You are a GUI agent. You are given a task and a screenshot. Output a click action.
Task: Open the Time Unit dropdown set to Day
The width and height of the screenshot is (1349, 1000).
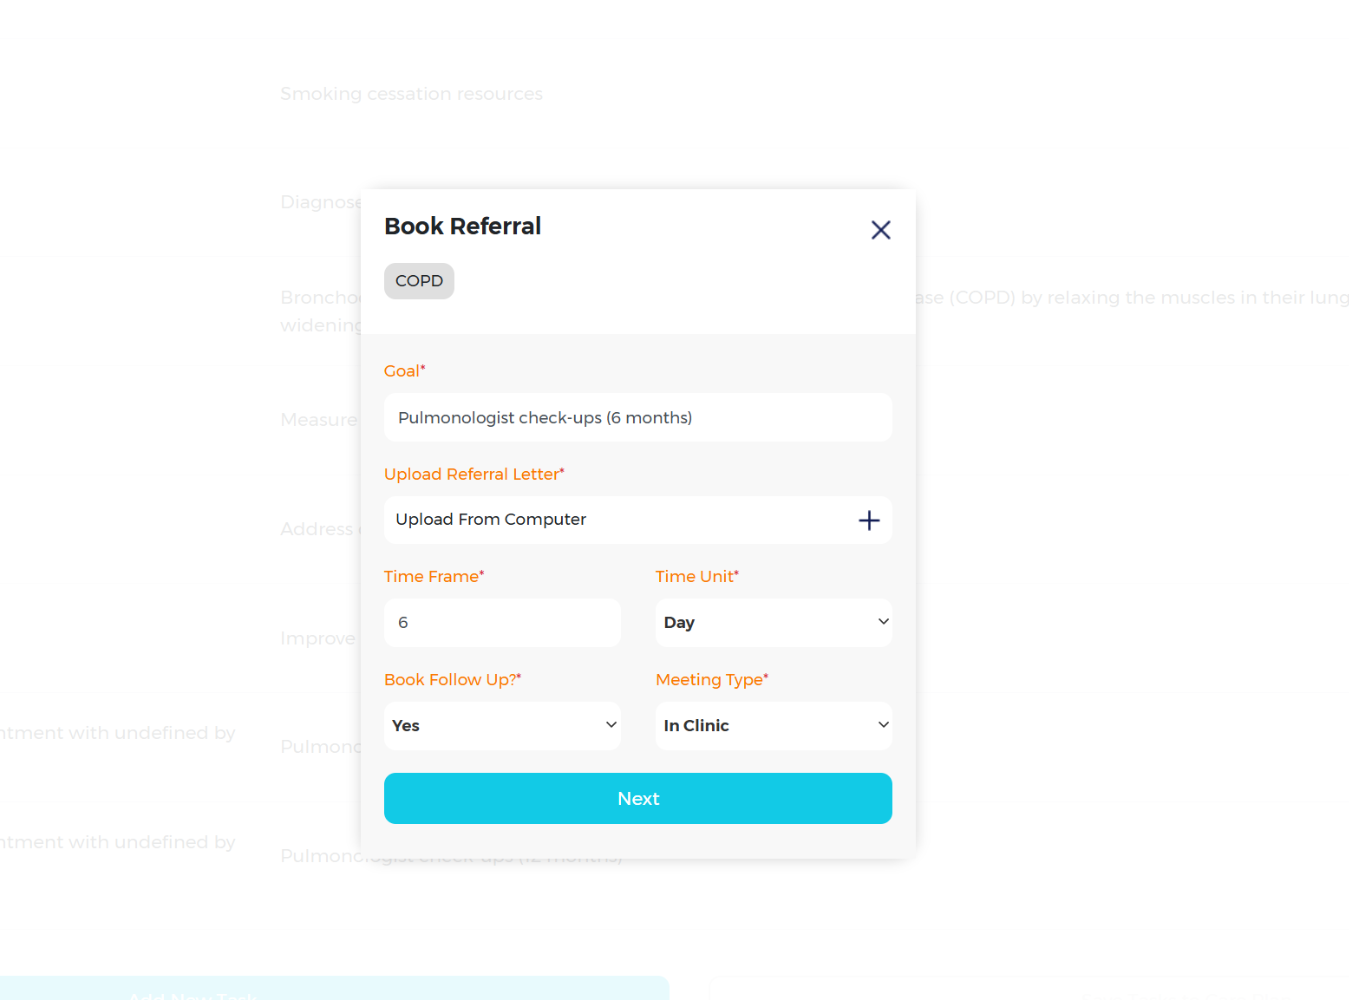pos(773,623)
